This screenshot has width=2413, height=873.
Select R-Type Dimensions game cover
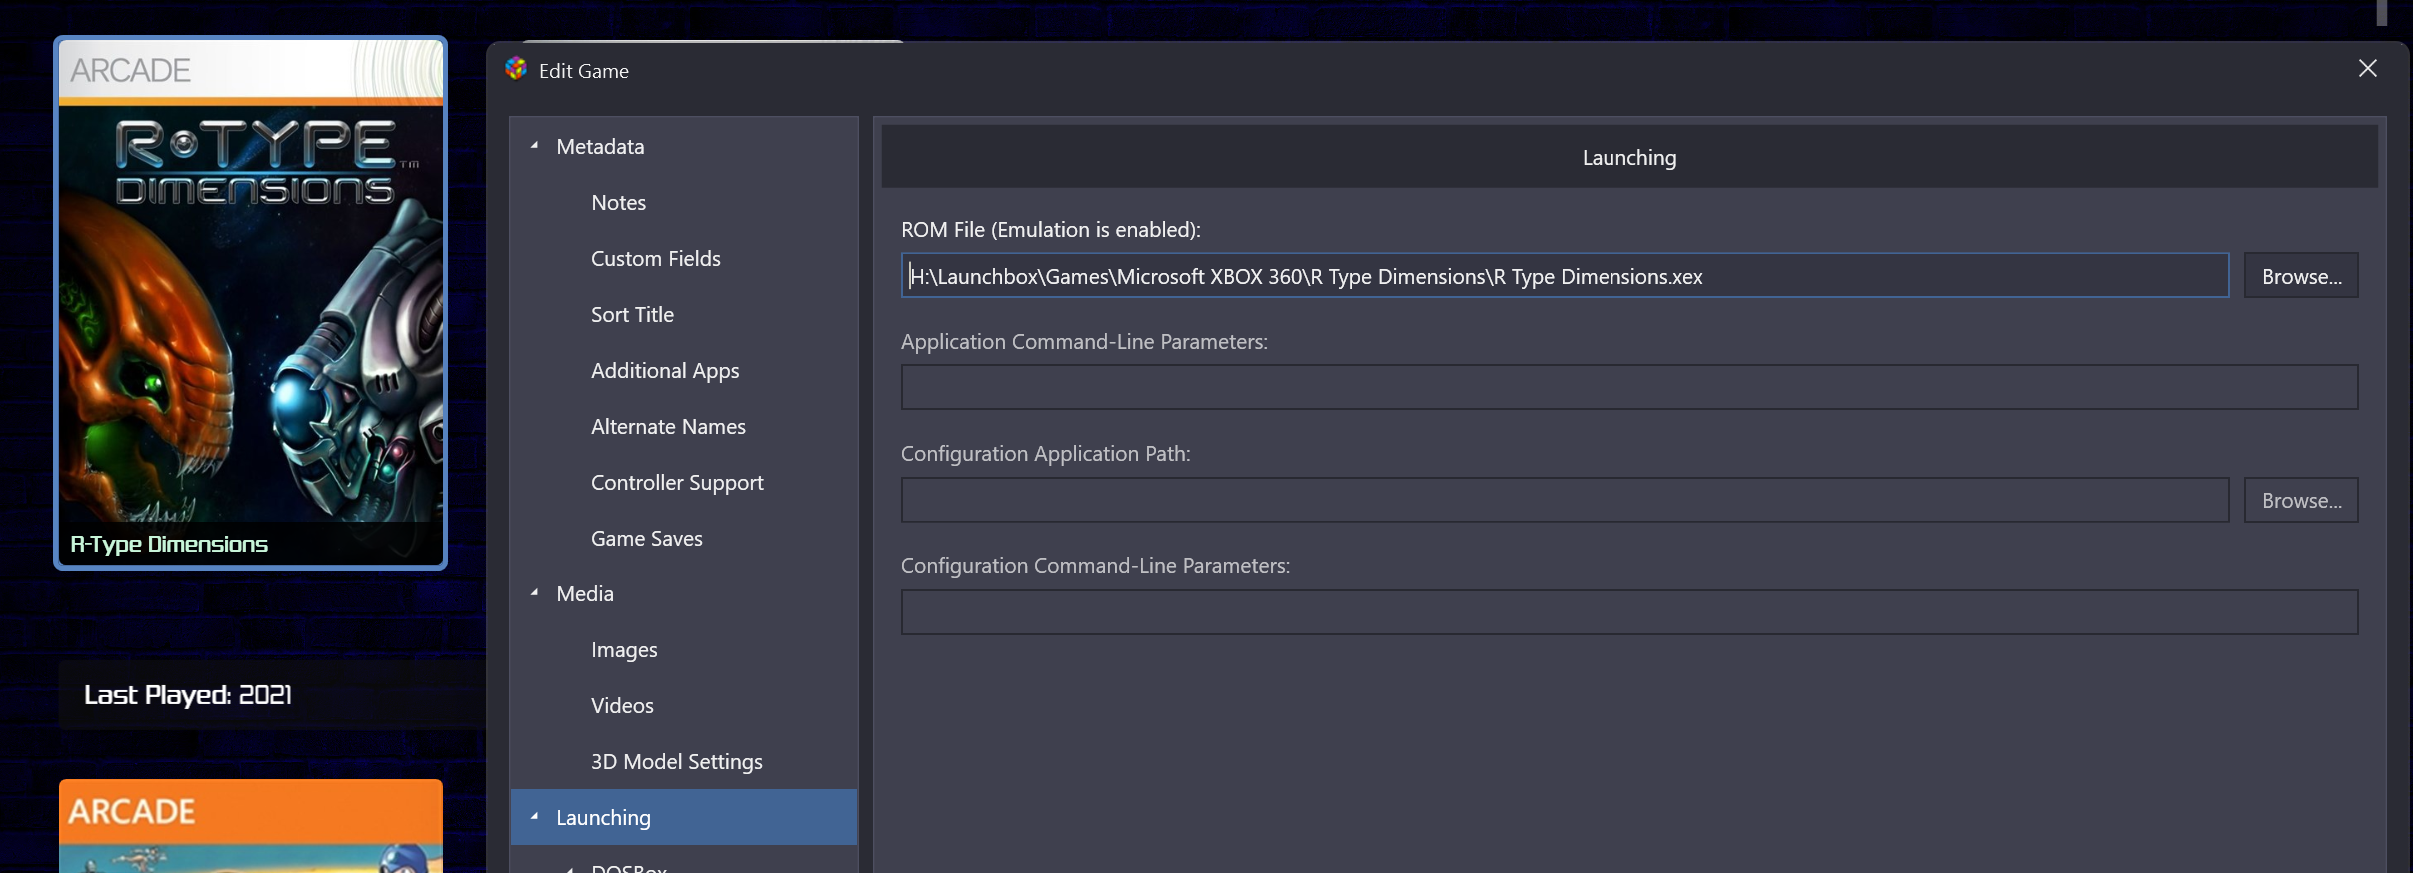tap(250, 303)
